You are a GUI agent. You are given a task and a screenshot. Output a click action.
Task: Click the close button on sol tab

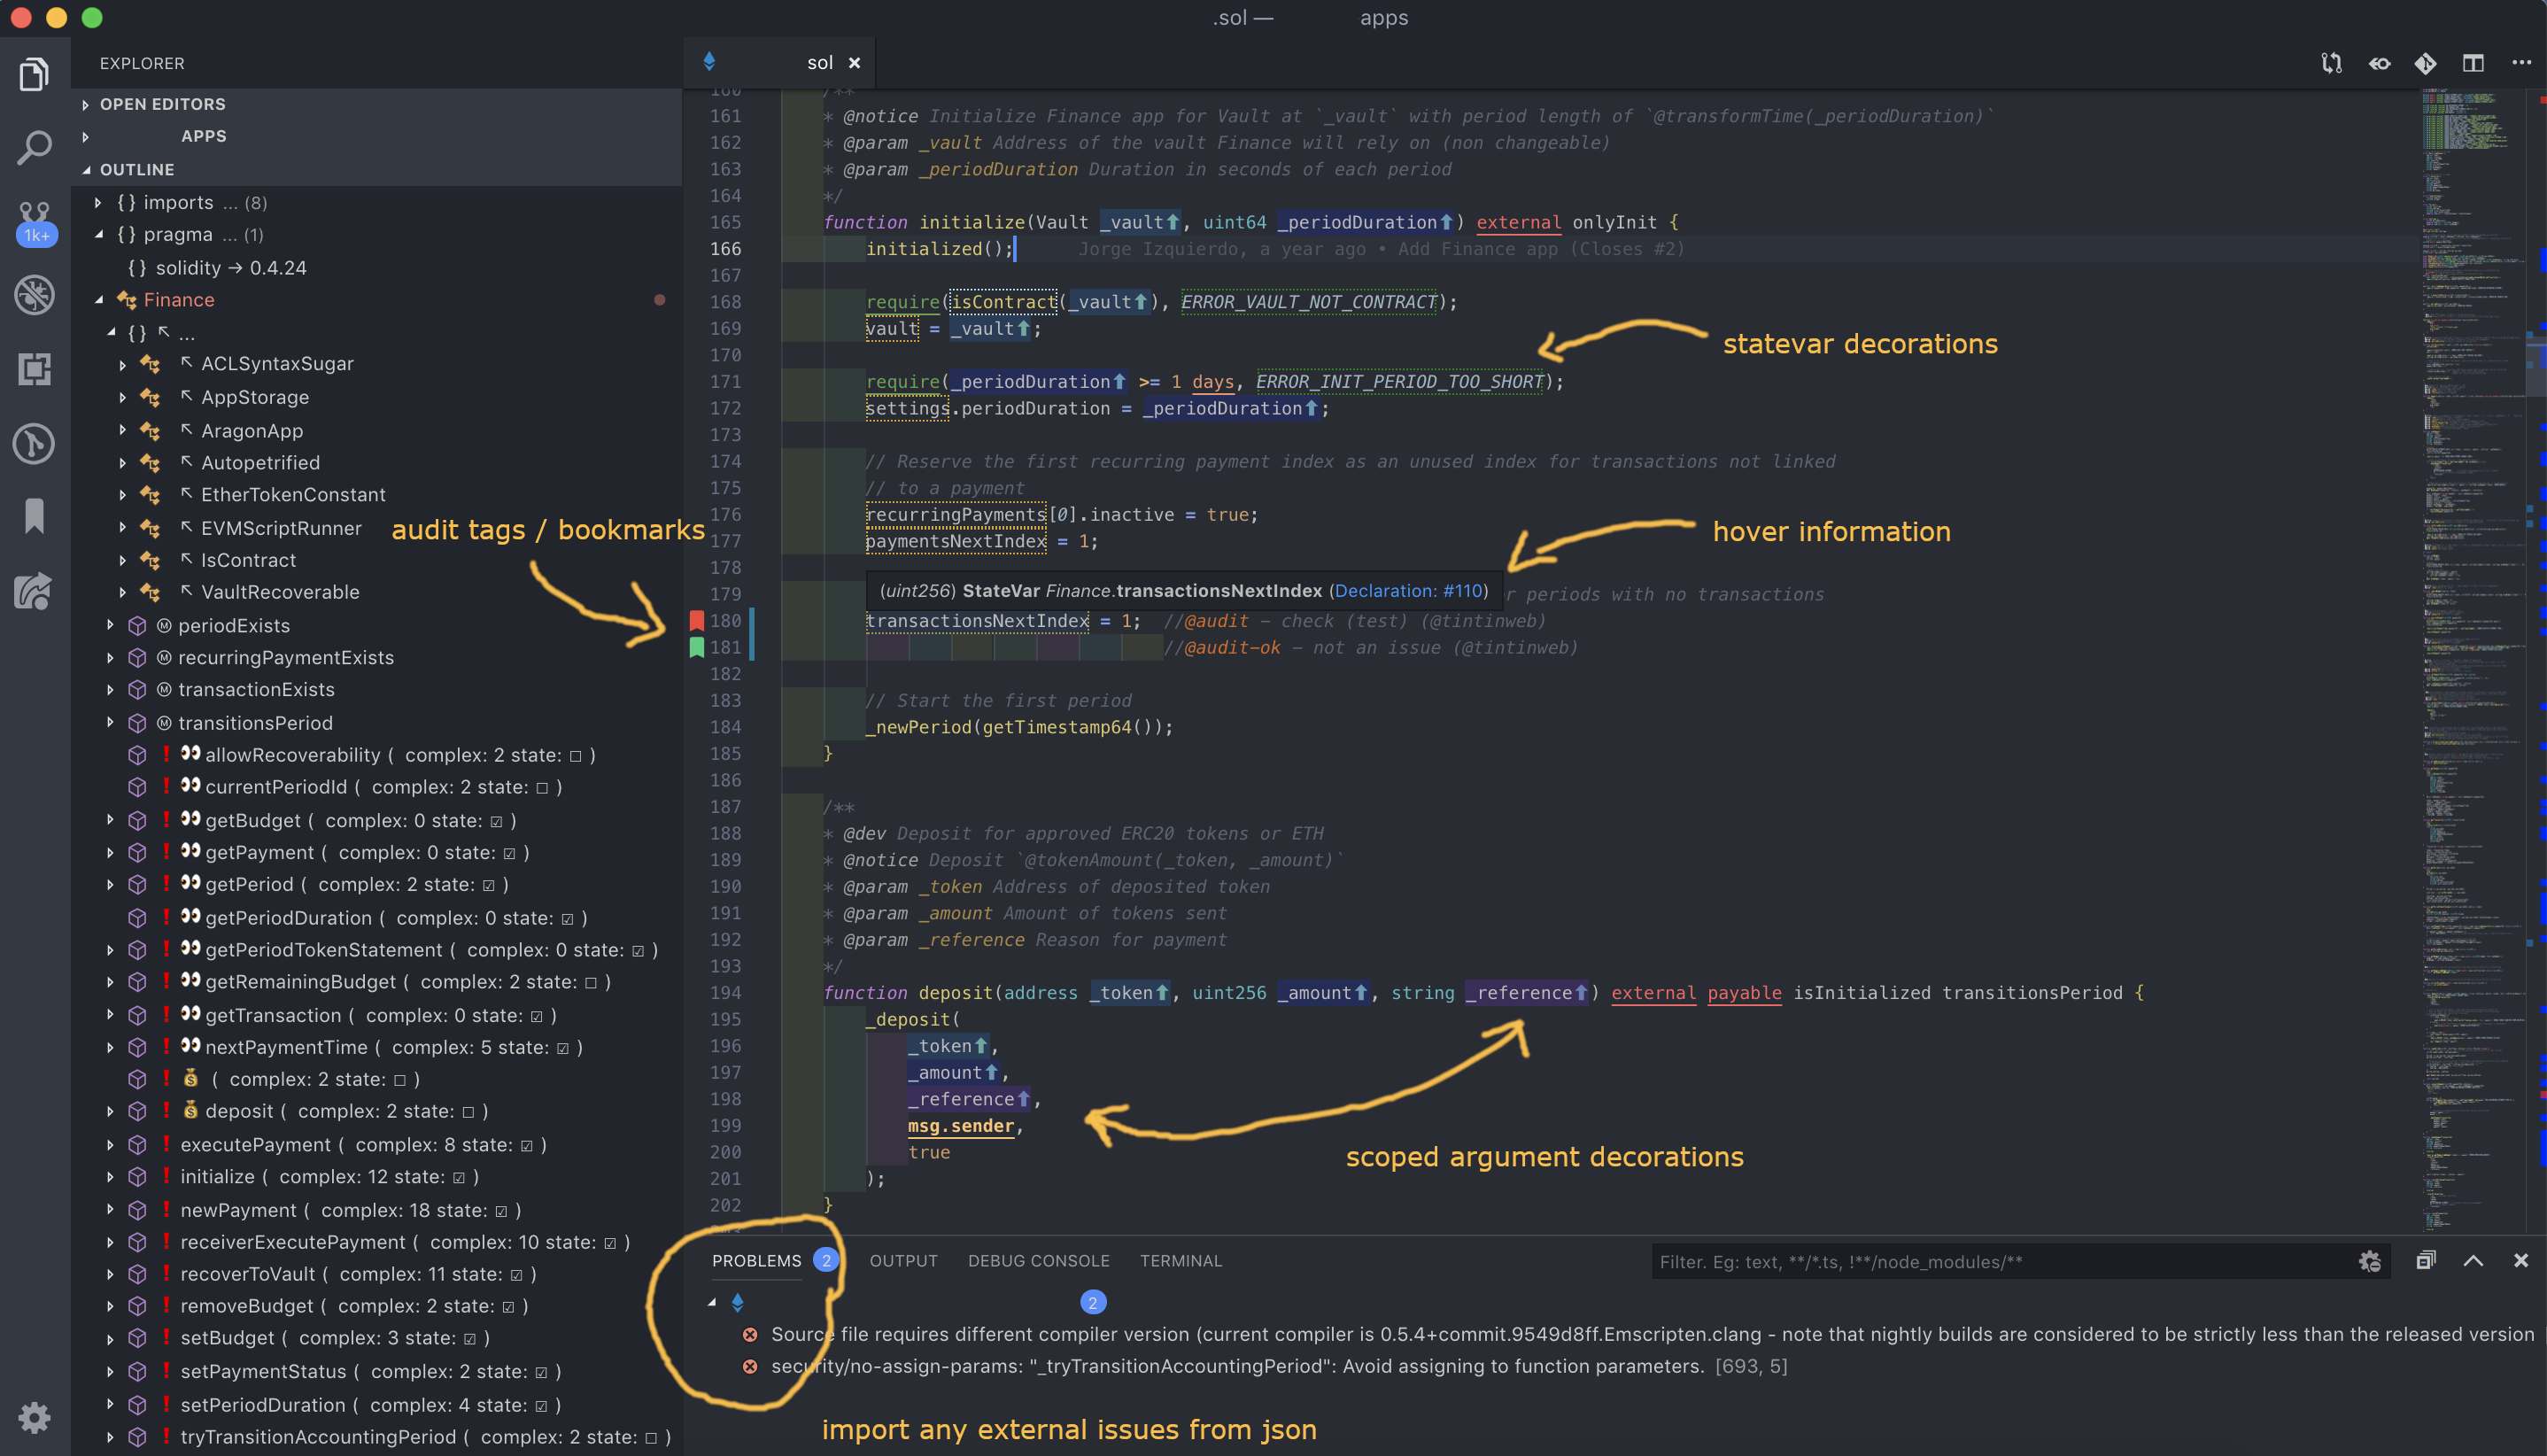[854, 63]
